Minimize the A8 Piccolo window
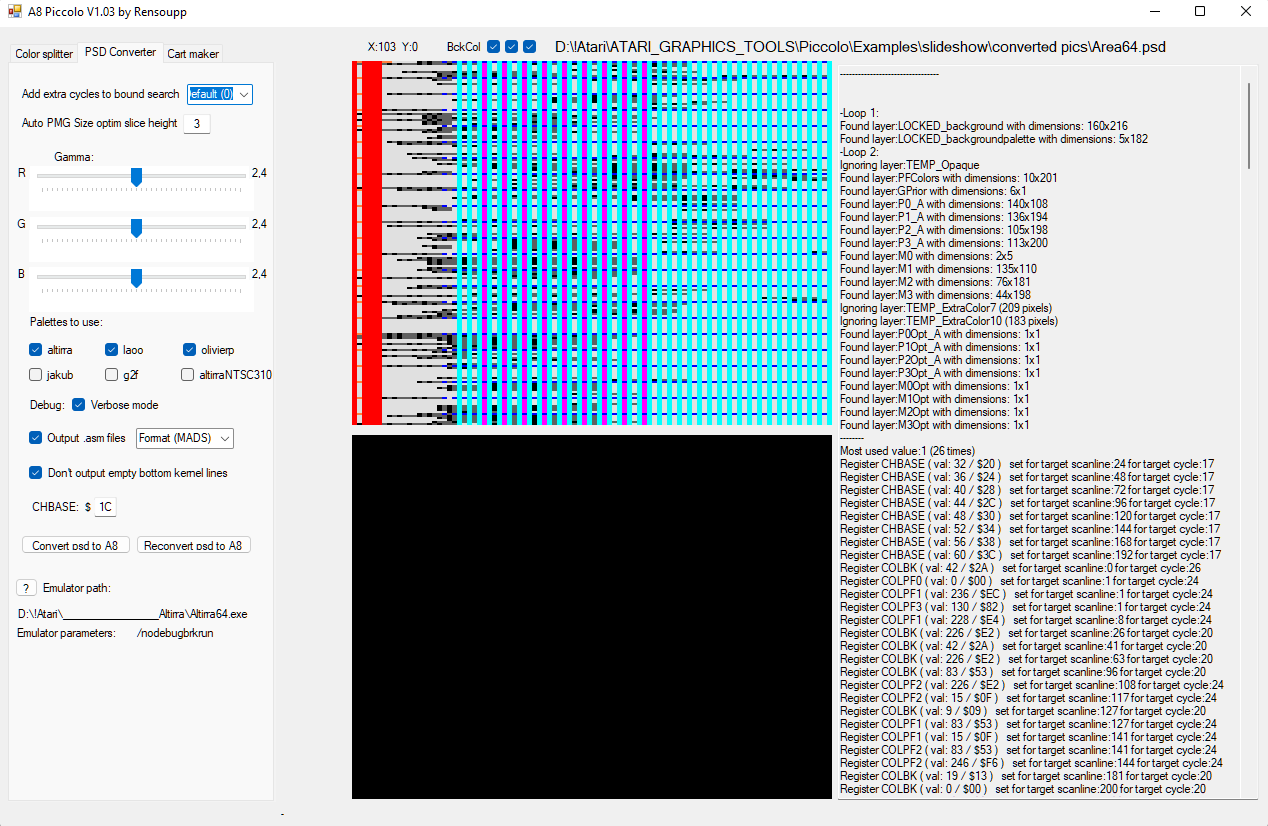This screenshot has width=1268, height=826. [x=1153, y=12]
